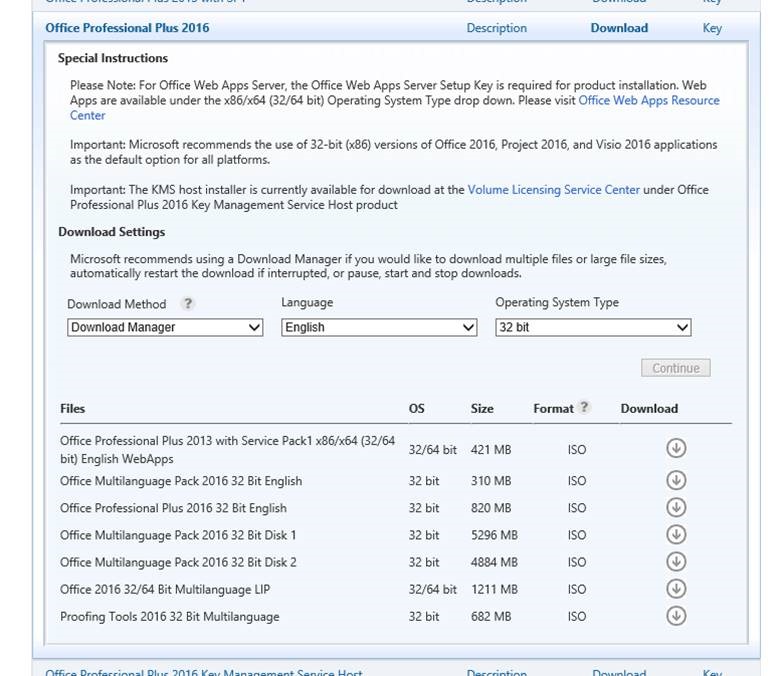This screenshot has width=779, height=676.
Task: Download Office Multilanguage Pack 2016 Disk 2
Action: pos(676,562)
